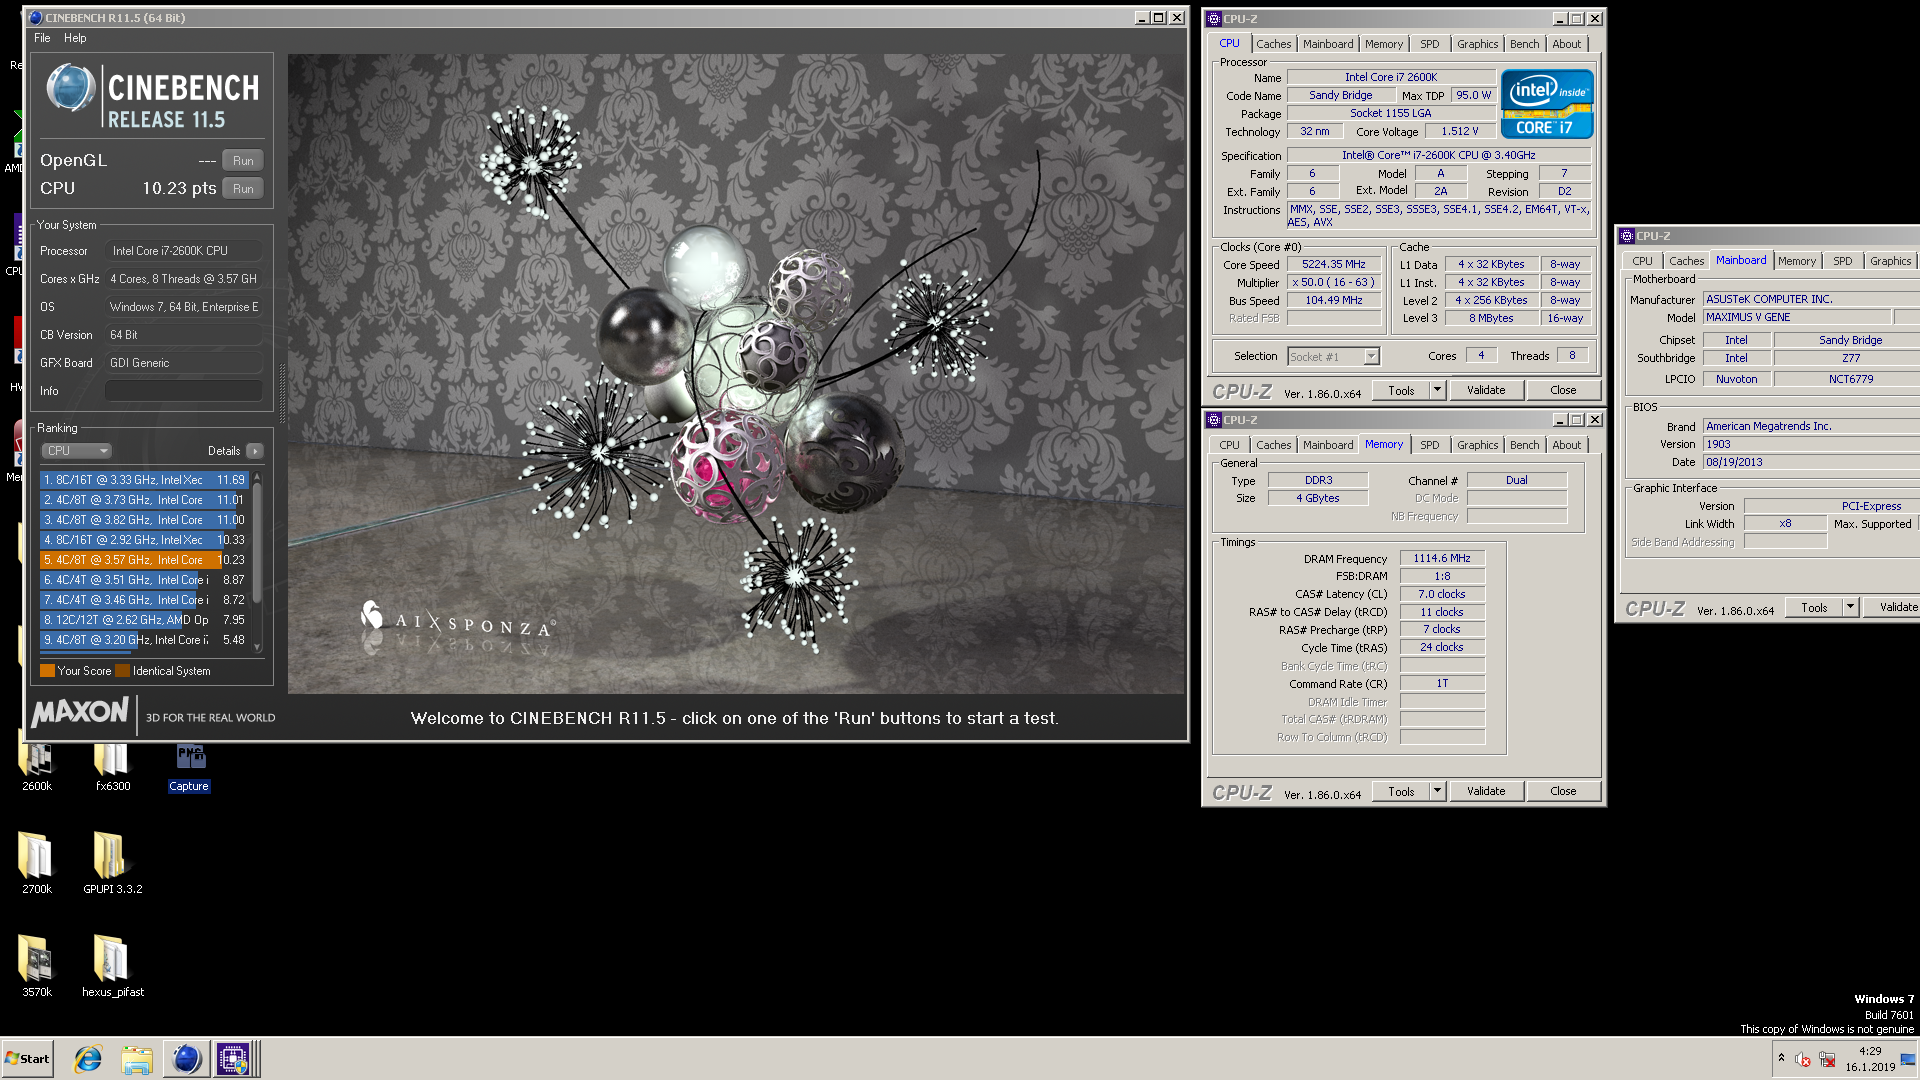Select ranking row '3. 4C/8T @ 3.82 GHz'
This screenshot has width=1920, height=1080.
[x=144, y=520]
